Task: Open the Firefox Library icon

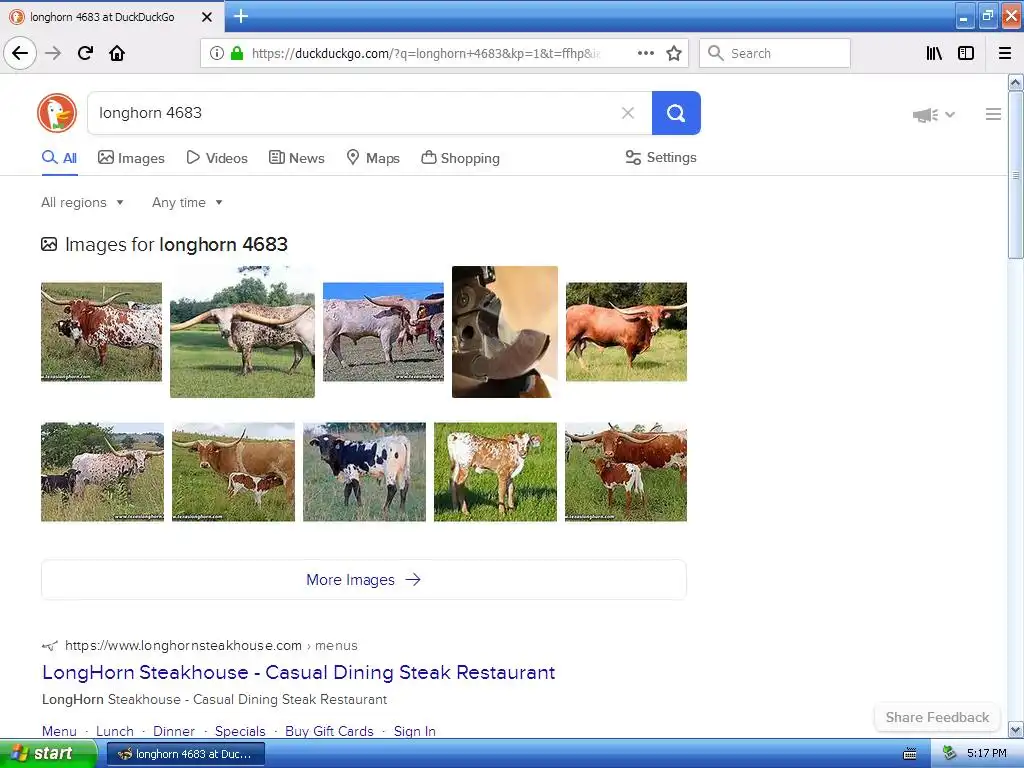Action: (x=934, y=53)
